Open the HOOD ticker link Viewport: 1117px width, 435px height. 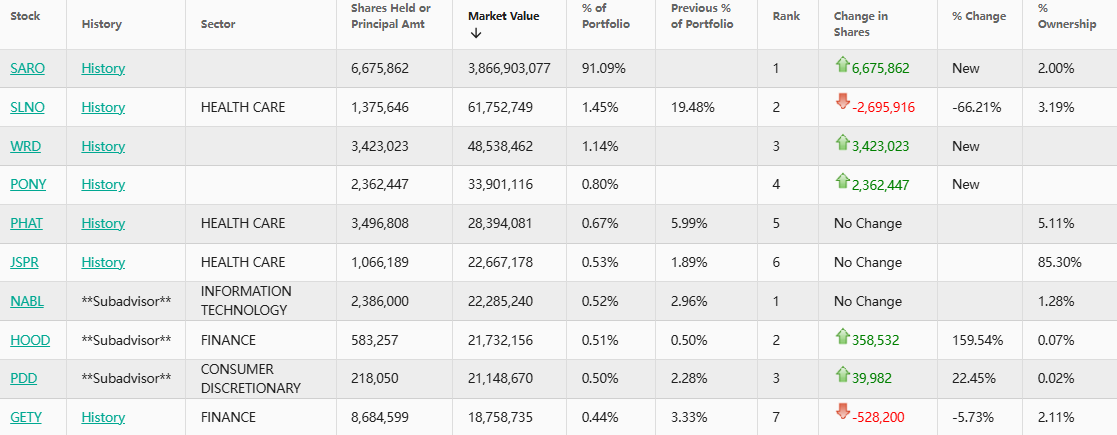coord(30,340)
